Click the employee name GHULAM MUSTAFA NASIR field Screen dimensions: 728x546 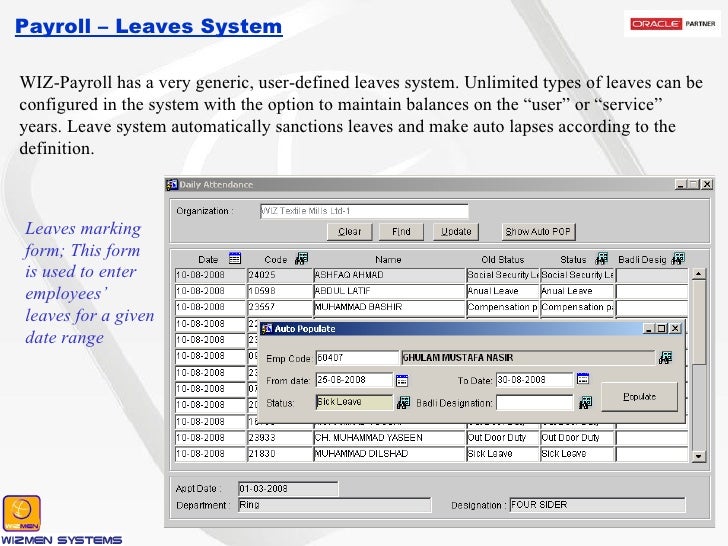coord(528,358)
